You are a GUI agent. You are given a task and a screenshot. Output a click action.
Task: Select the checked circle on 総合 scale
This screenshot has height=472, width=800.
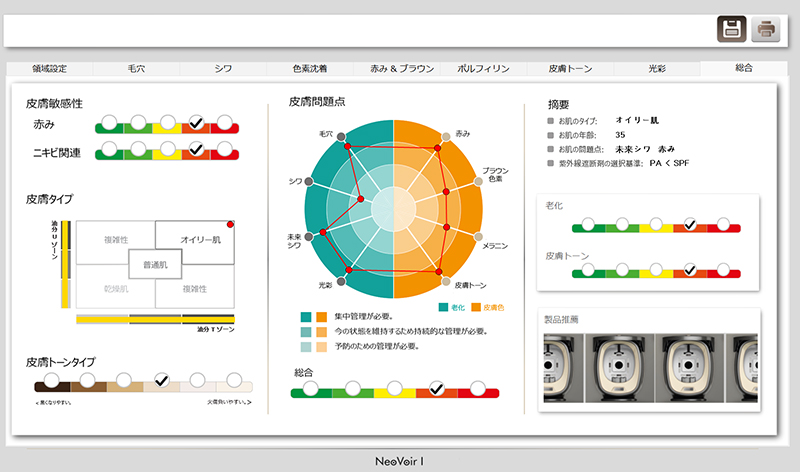tap(436, 389)
